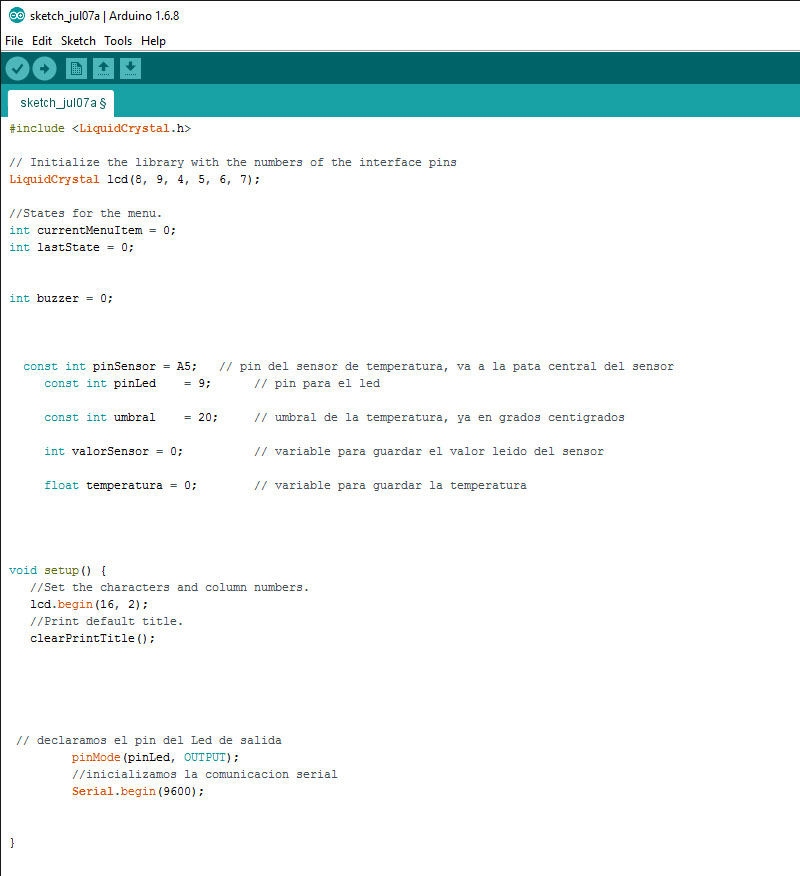Image resolution: width=800 pixels, height=876 pixels.
Task: Click the '// pin del sensor de temperatura' comment
Action: 446,366
